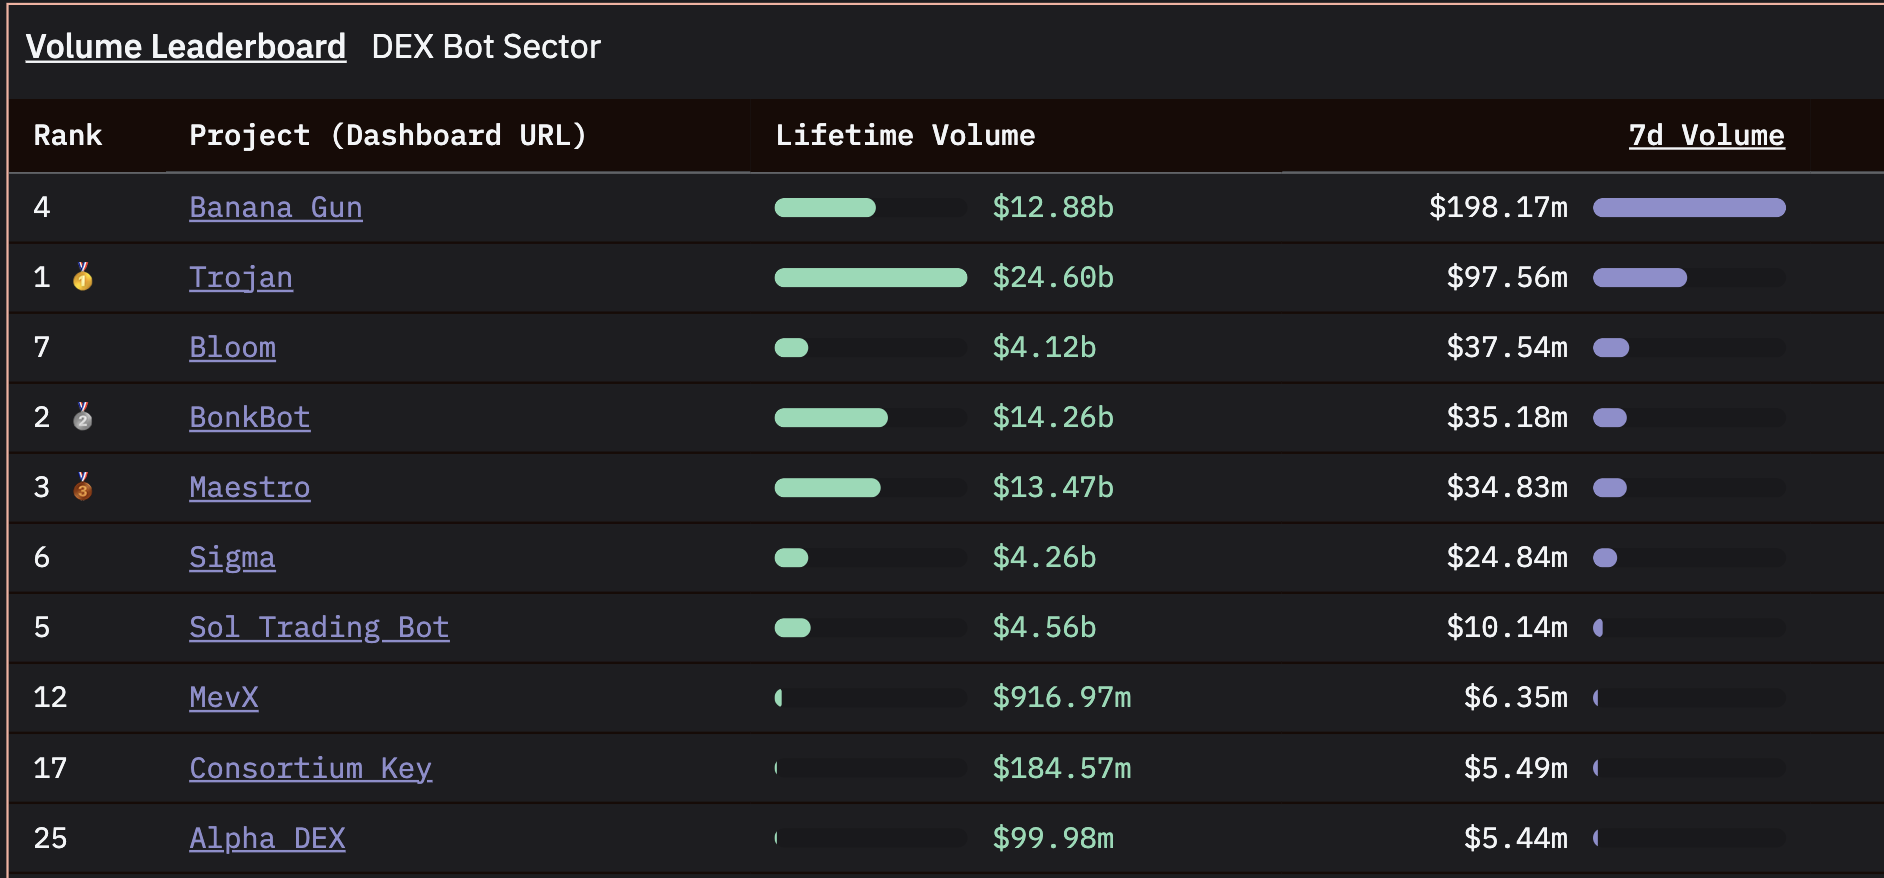The image size is (1884, 878).
Task: Select the $916.97m lifetime volume value
Action: click(1062, 697)
